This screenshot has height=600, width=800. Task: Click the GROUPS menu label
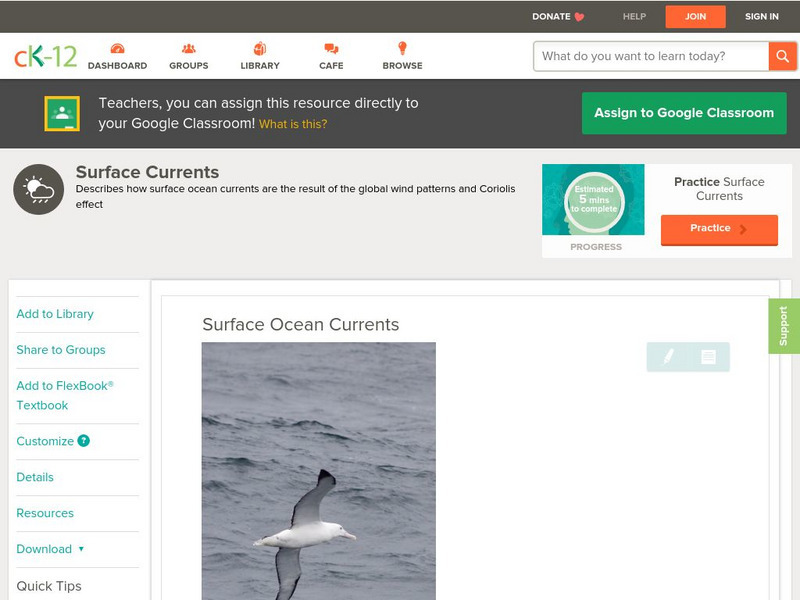[x=189, y=66]
